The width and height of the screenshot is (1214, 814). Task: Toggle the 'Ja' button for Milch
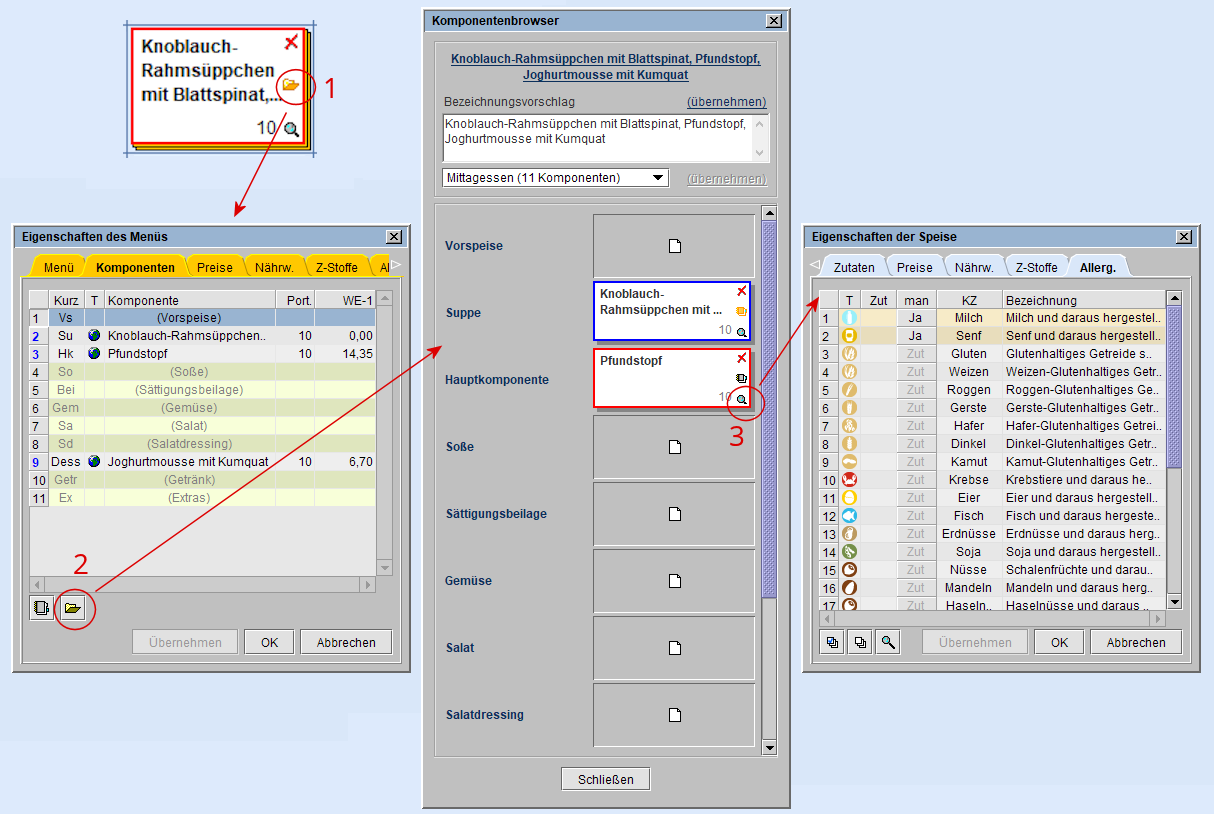tap(915, 318)
